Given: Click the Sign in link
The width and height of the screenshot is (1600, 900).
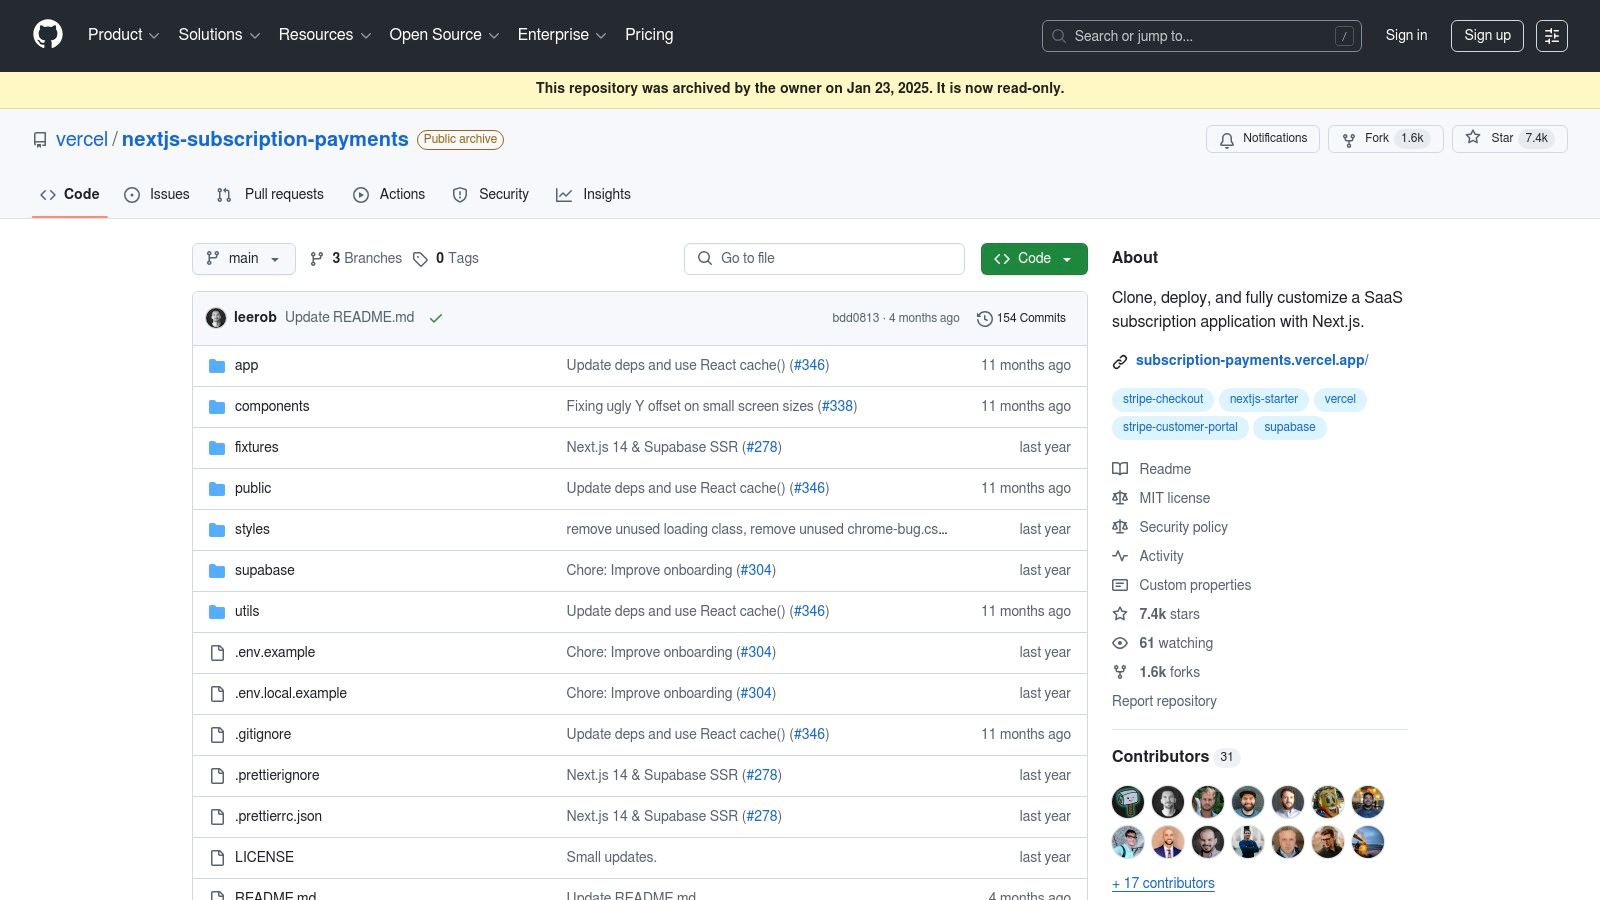Looking at the screenshot, I should 1406,35.
